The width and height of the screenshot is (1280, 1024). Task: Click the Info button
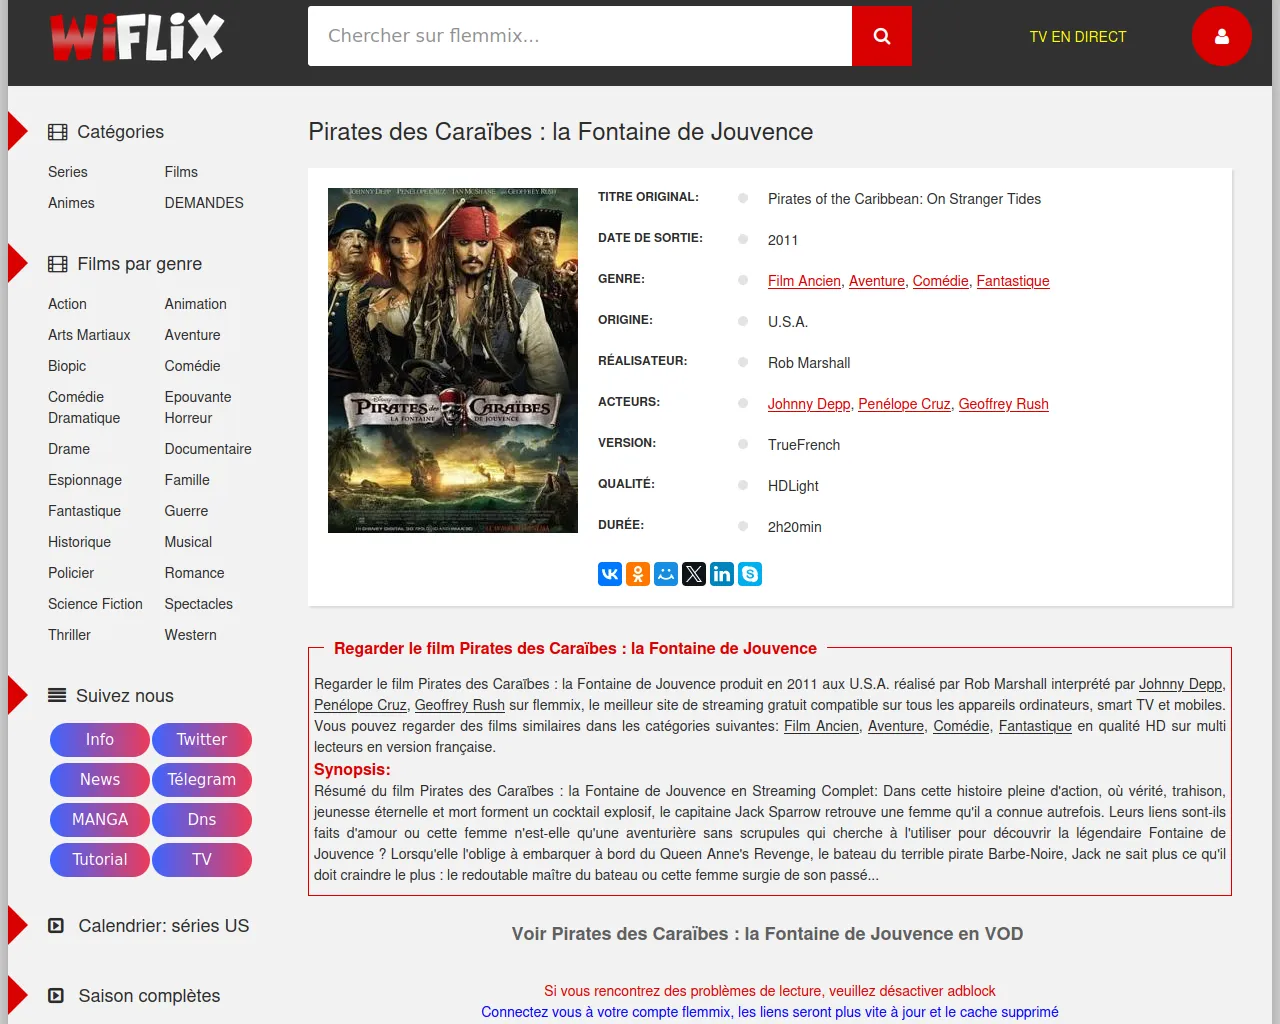pyautogui.click(x=100, y=740)
